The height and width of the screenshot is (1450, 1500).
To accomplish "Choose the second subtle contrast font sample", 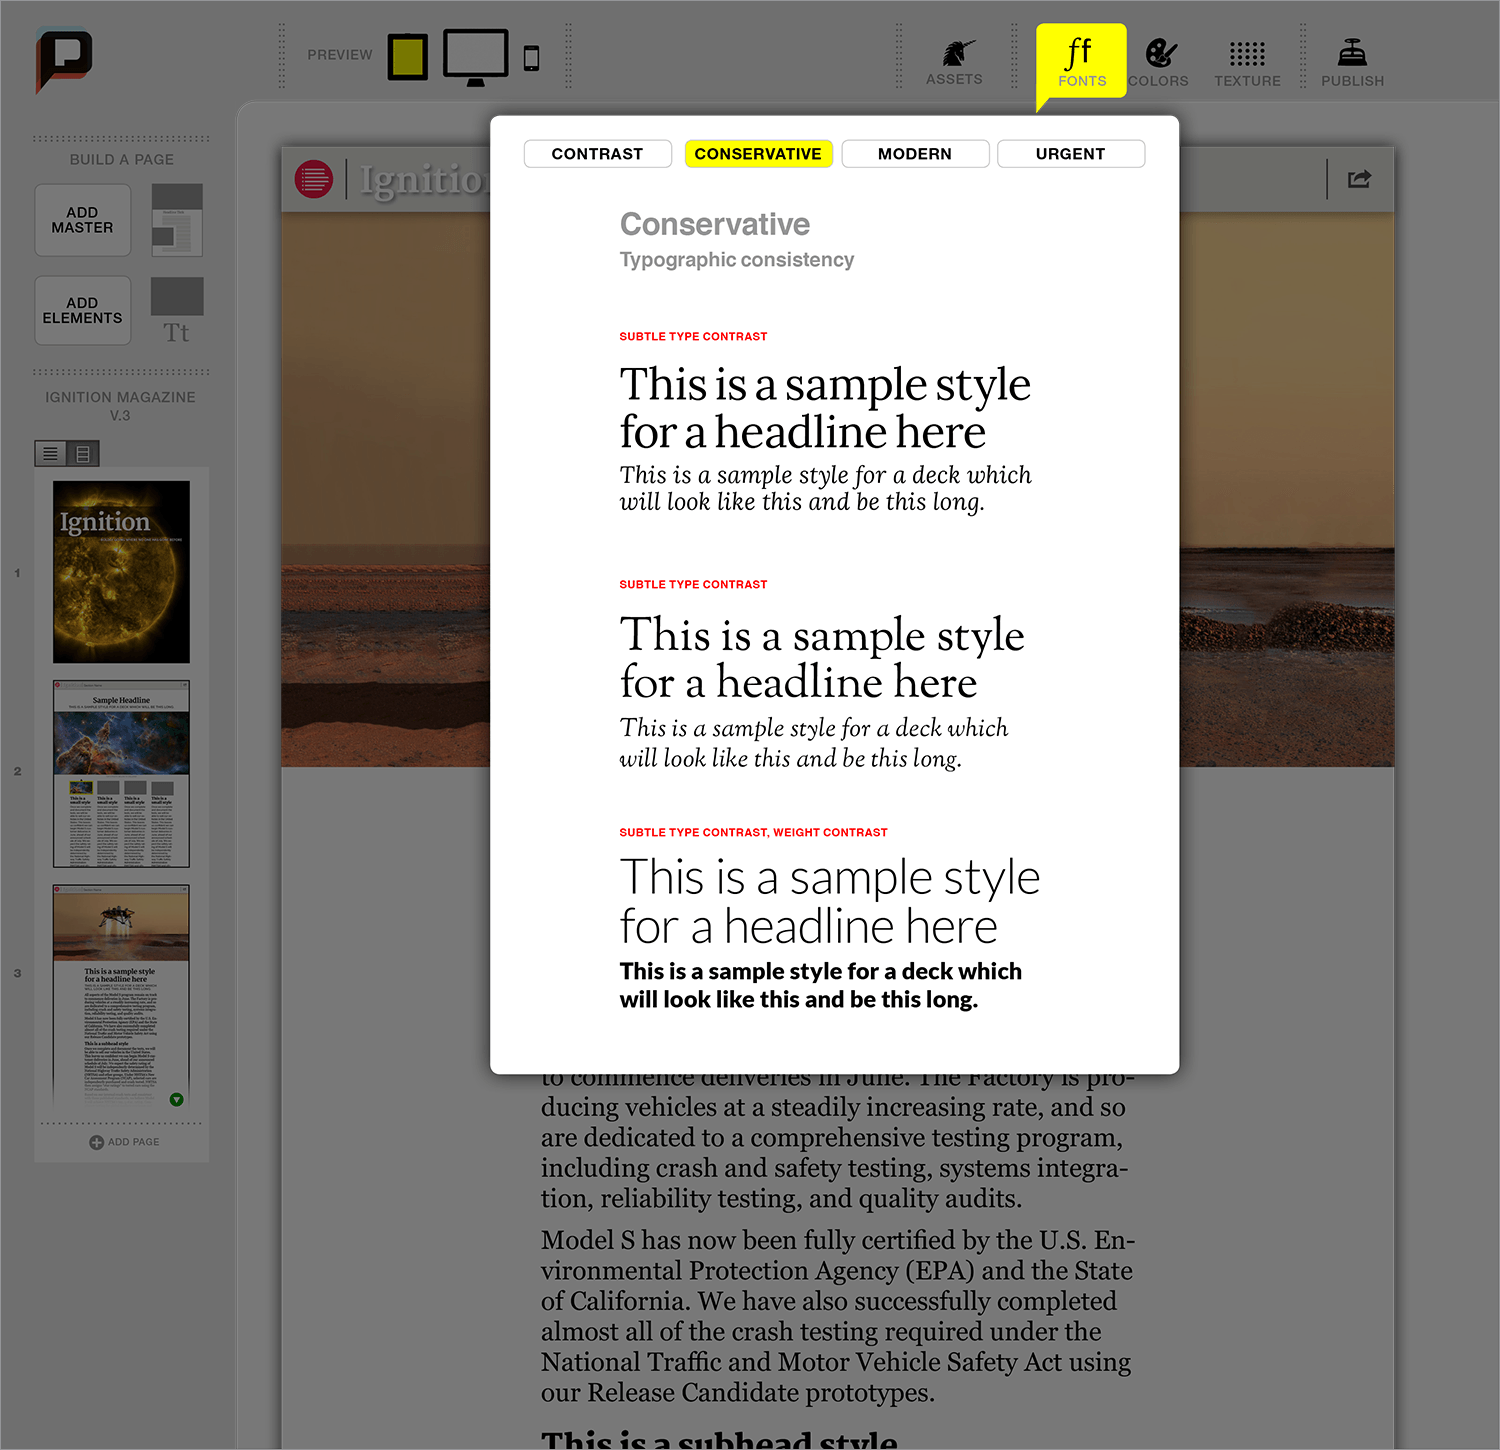I will coord(822,690).
